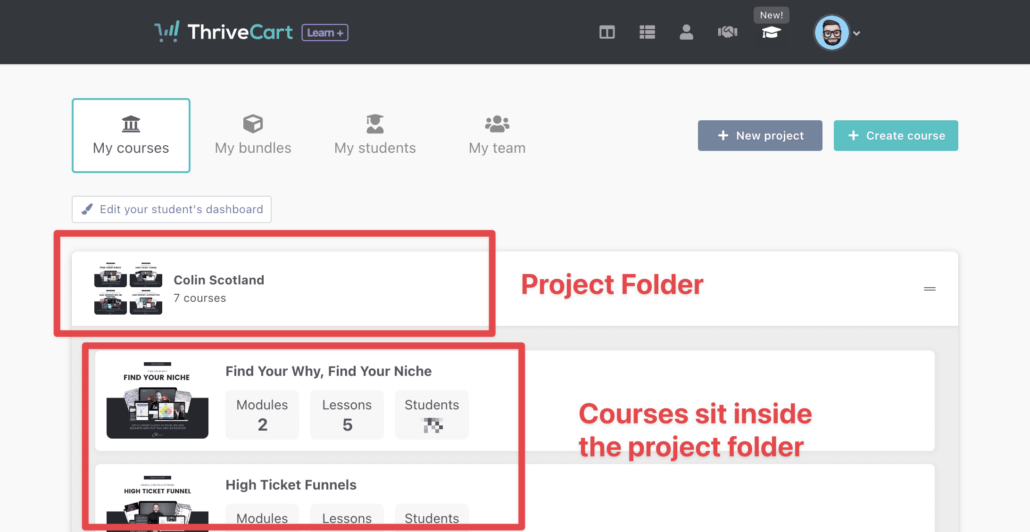Click Modules count for Find Your Niche
Image resolution: width=1030 pixels, height=532 pixels.
(x=262, y=415)
